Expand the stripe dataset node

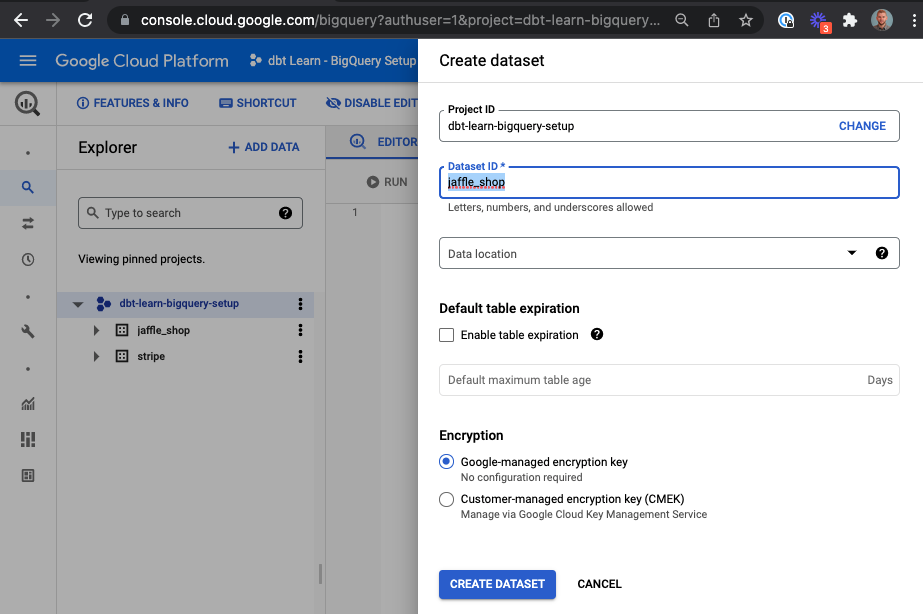95,355
